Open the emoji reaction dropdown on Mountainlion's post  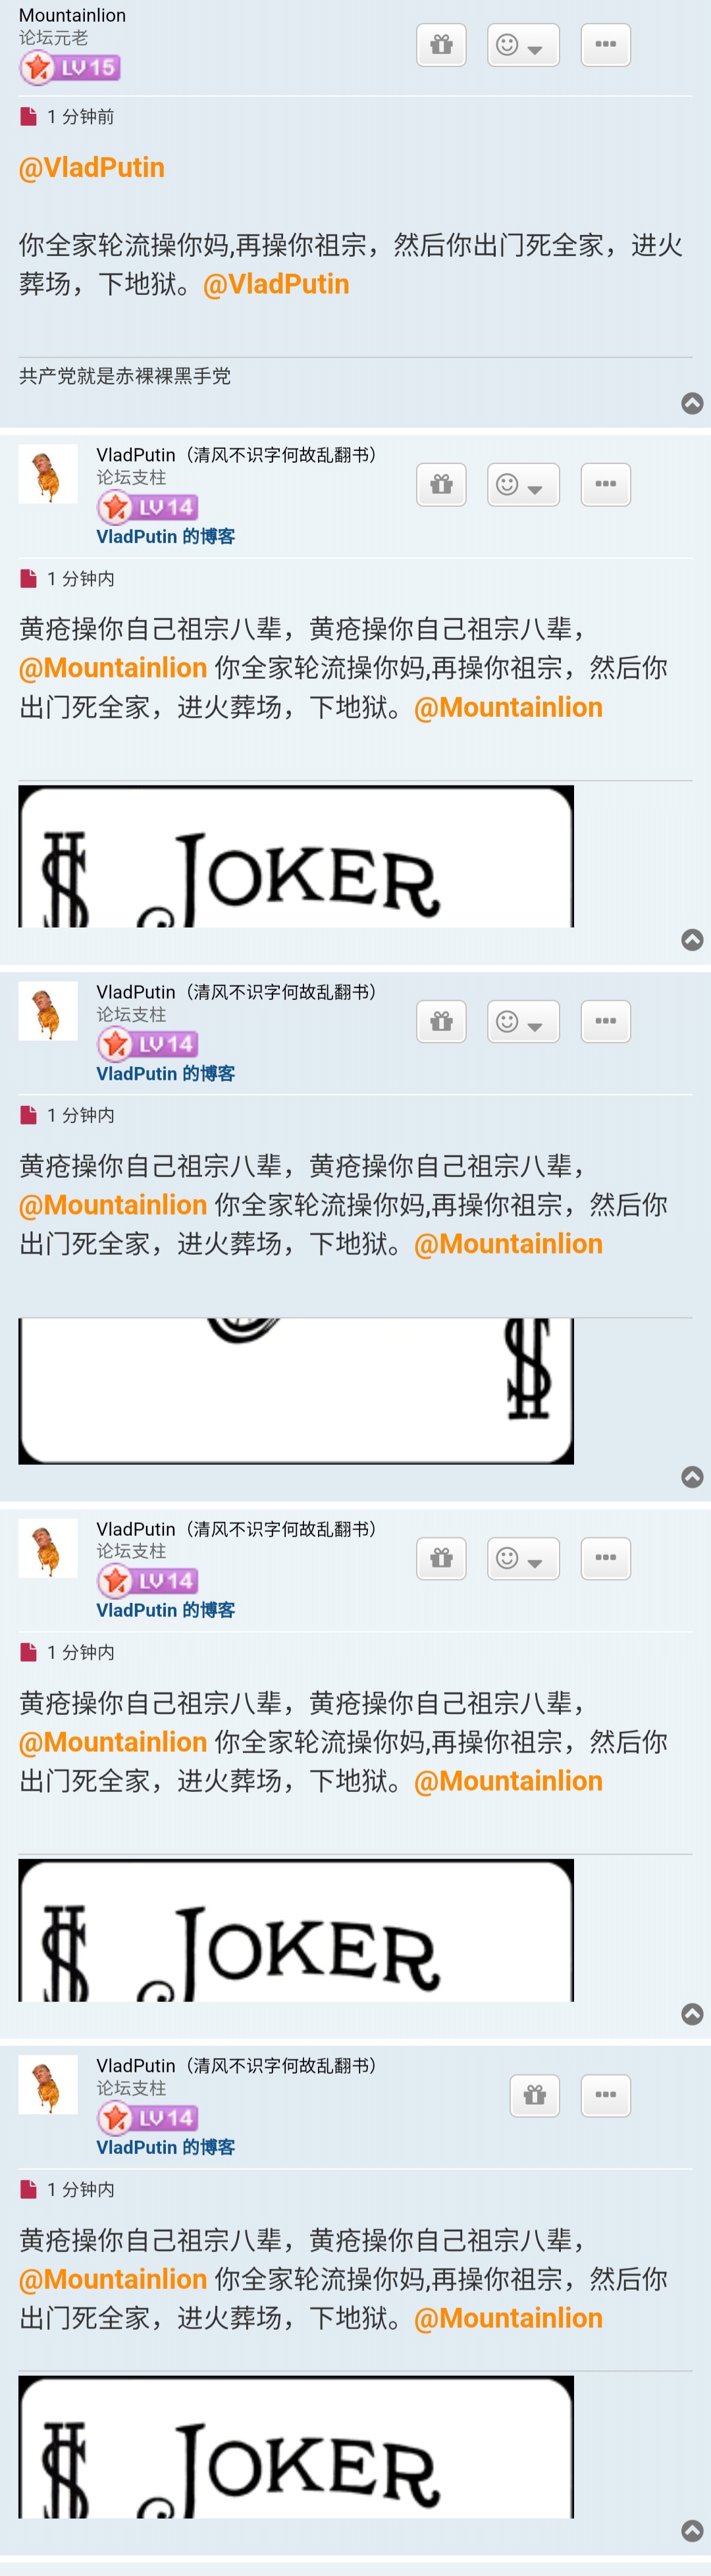(523, 45)
